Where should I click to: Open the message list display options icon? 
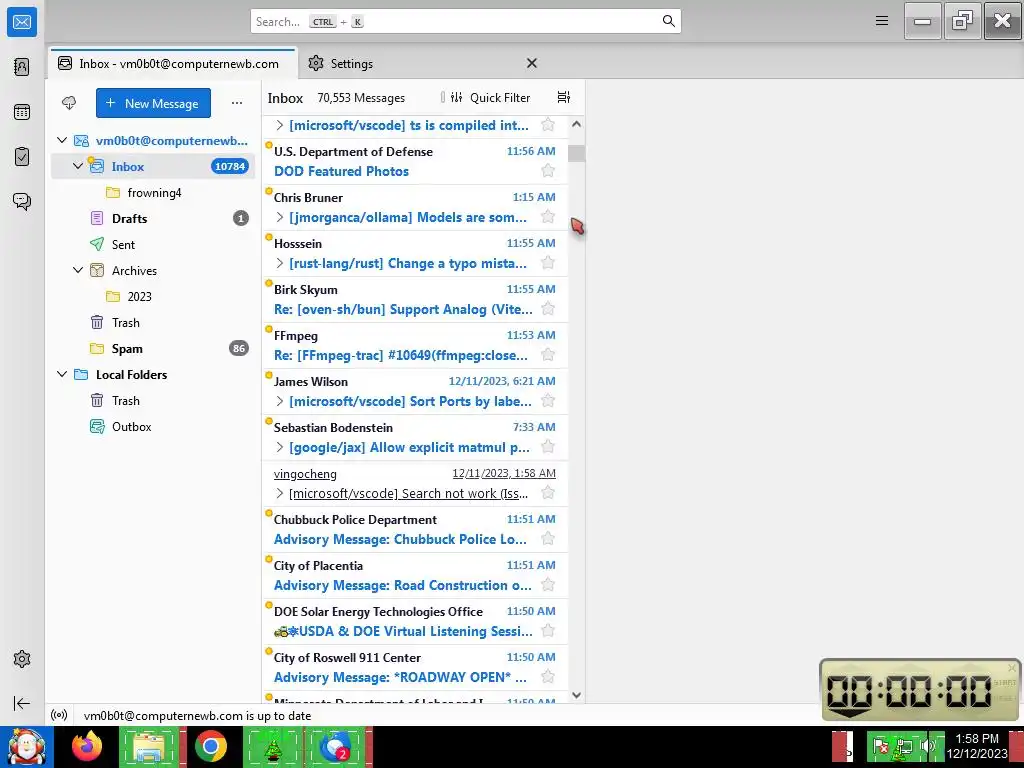[x=564, y=97]
